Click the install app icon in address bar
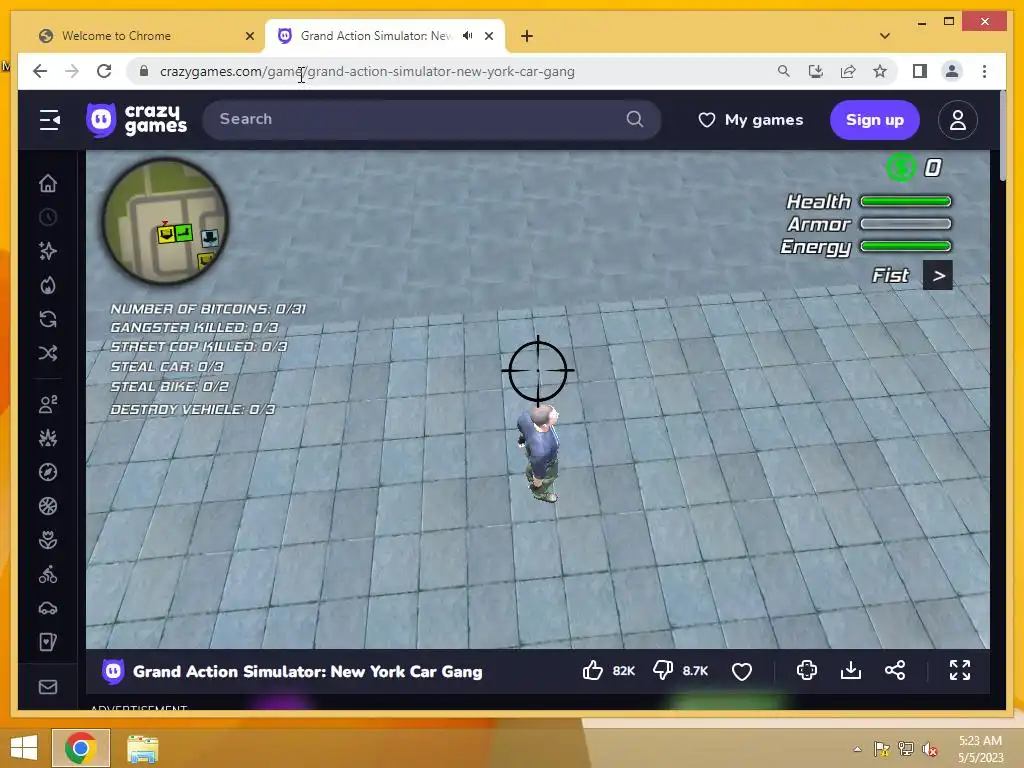1024x768 pixels. 816,71
